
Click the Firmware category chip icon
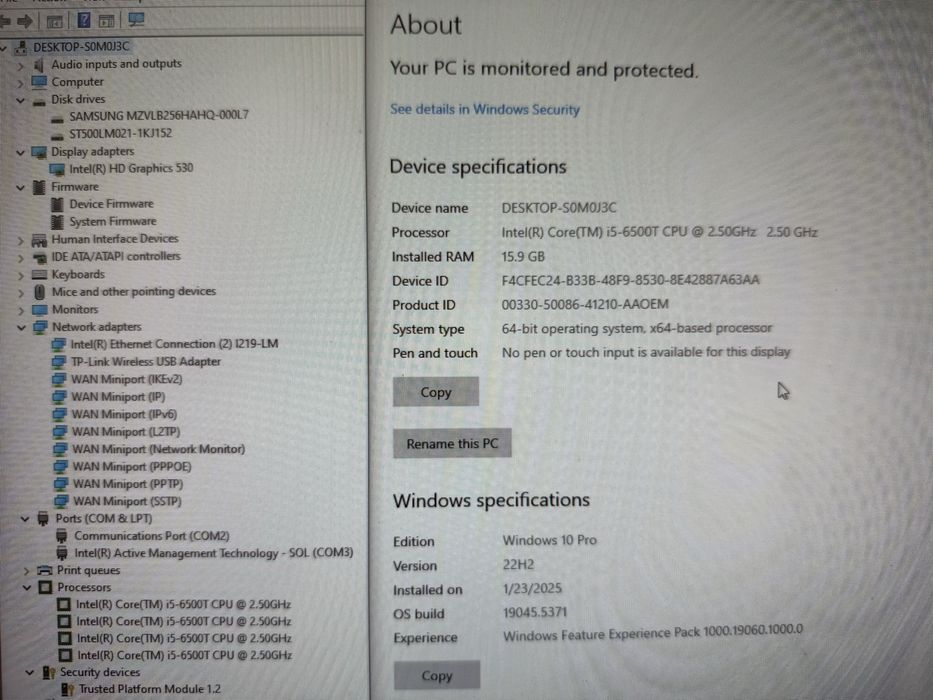pyautogui.click(x=39, y=188)
